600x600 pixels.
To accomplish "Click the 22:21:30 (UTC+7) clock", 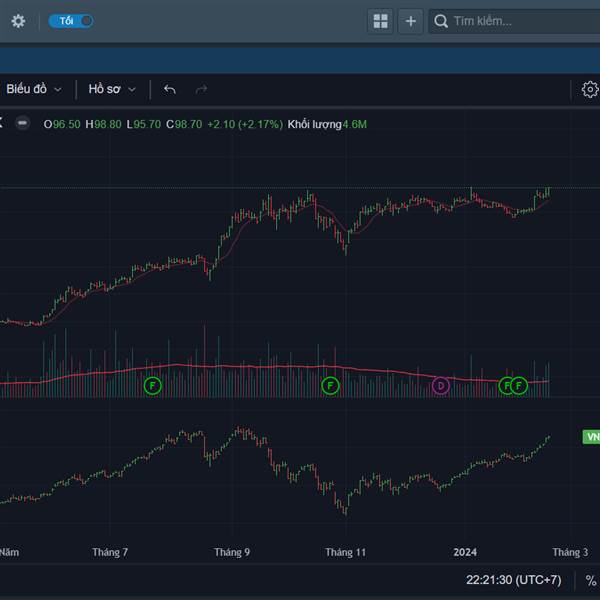I will pyautogui.click(x=514, y=580).
